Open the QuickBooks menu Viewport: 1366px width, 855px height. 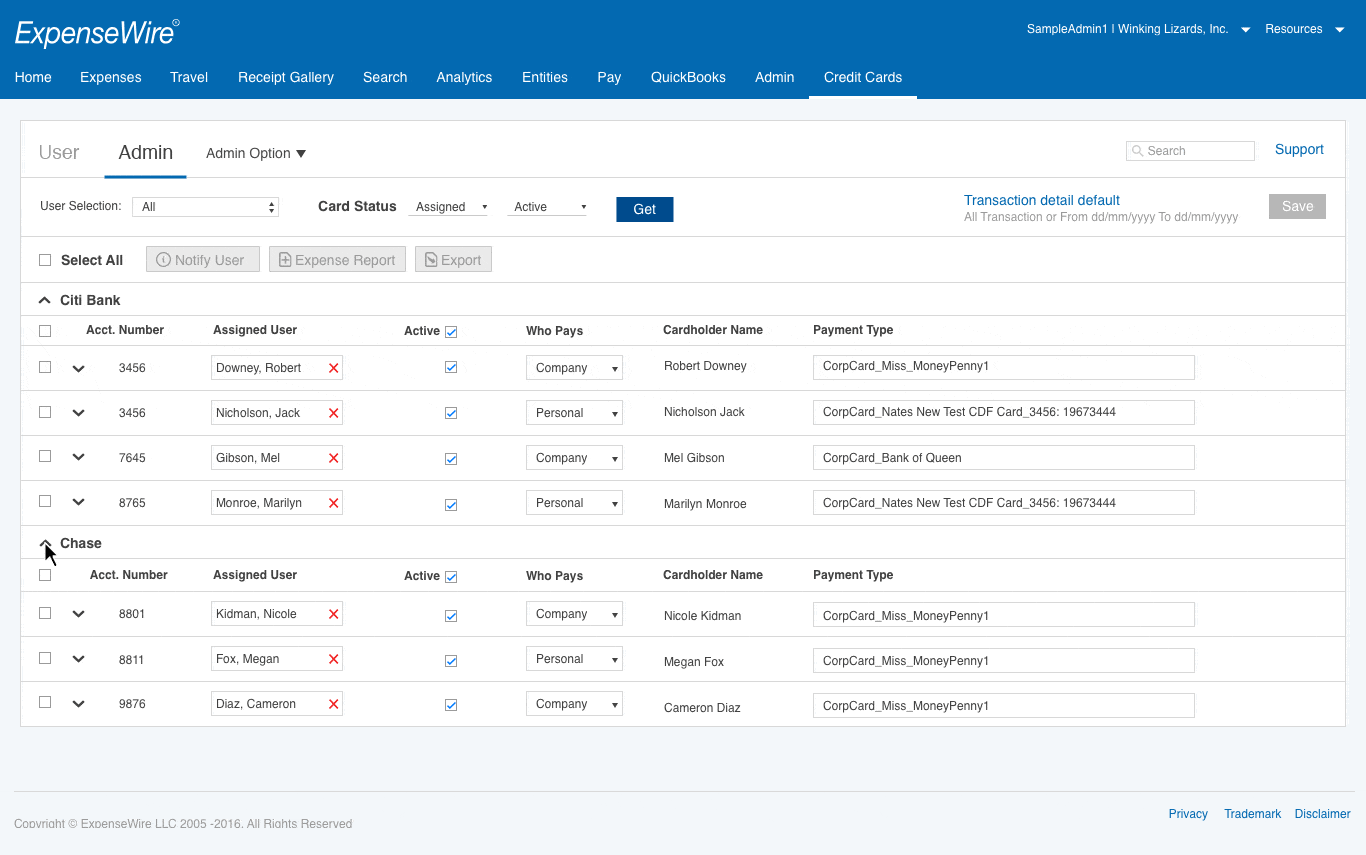coord(688,77)
